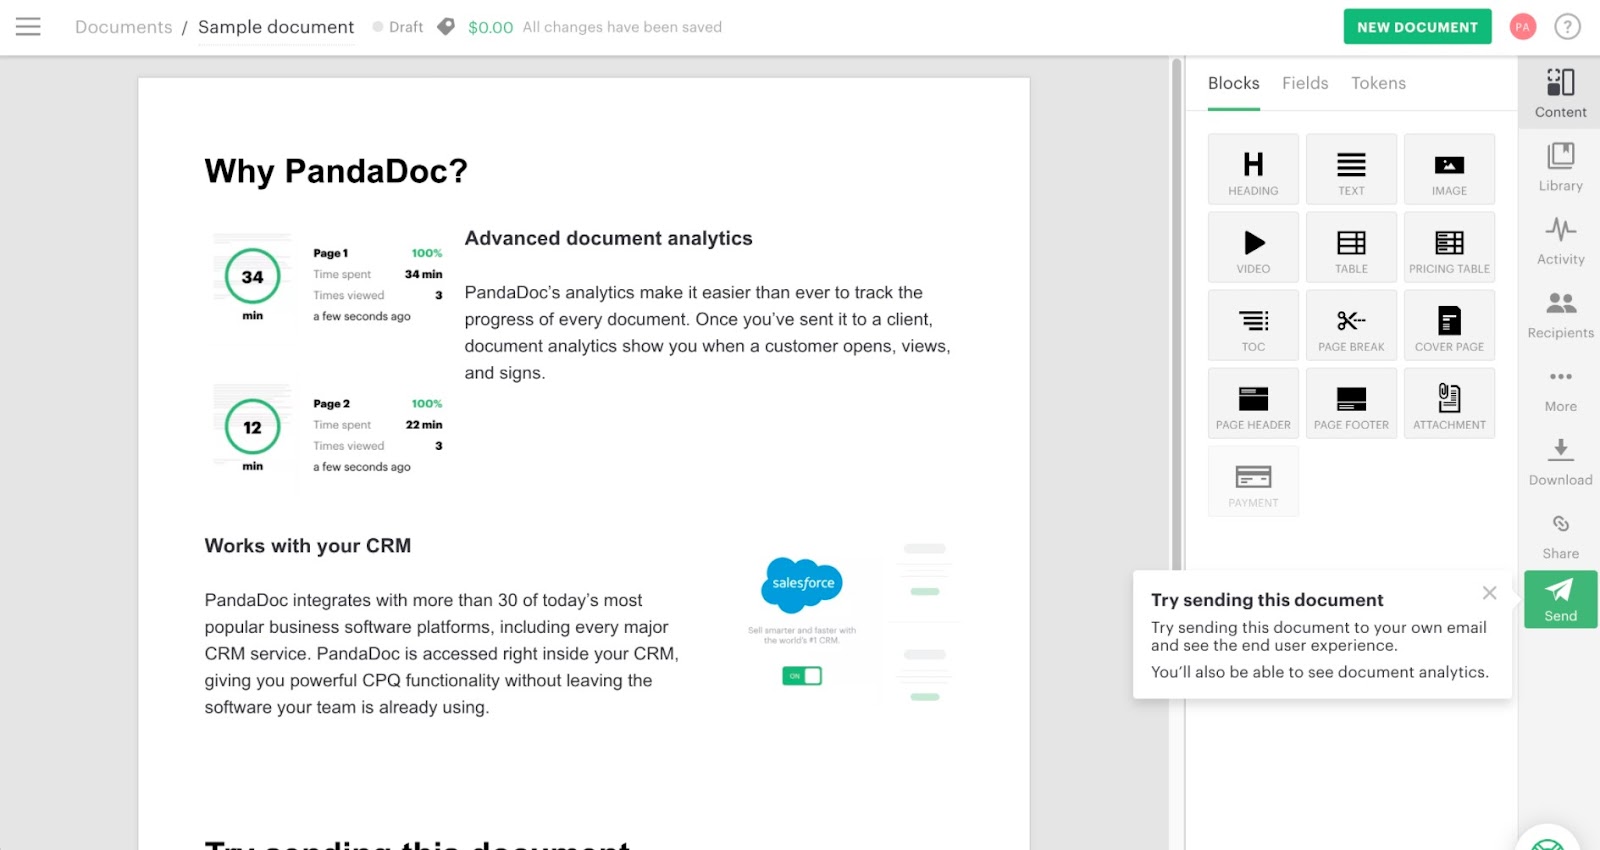Open the help question mark icon
Viewport: 1600px width, 850px height.
coord(1567,27)
